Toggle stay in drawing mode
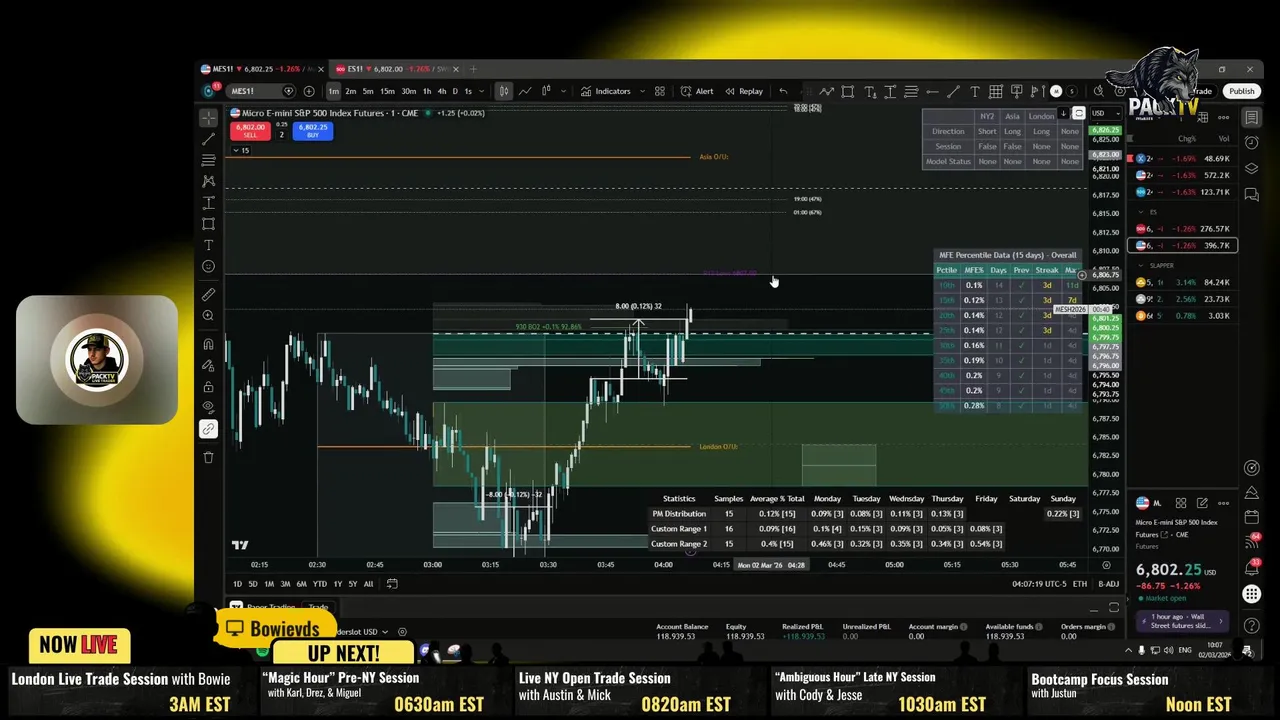 point(208,365)
